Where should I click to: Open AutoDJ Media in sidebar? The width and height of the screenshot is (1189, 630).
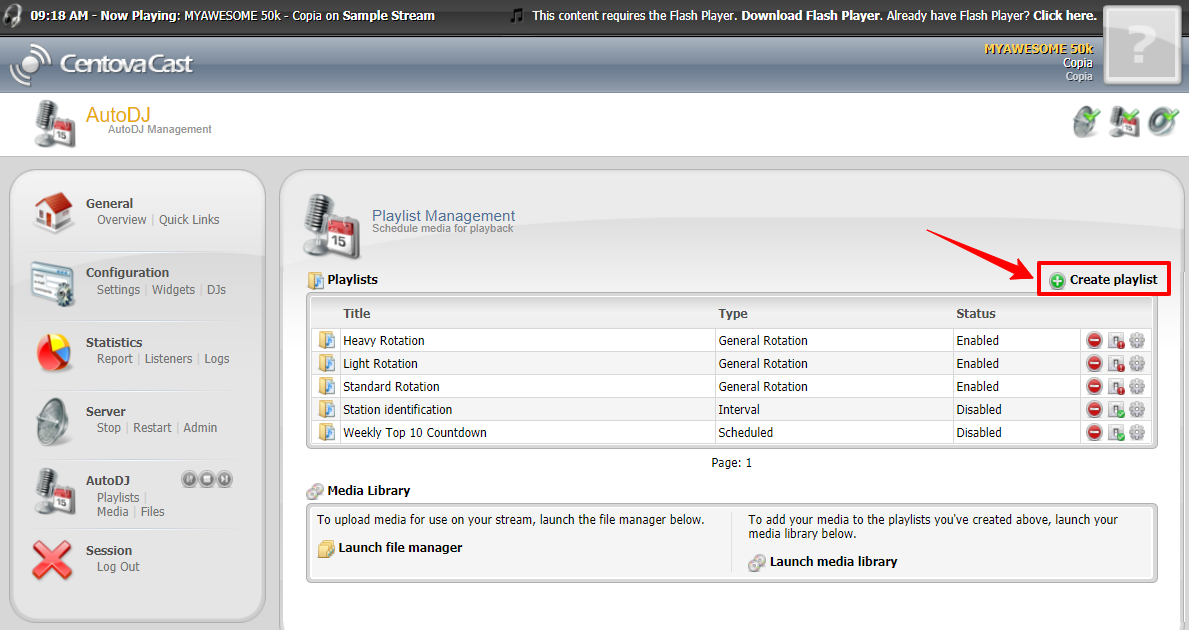tap(112, 512)
